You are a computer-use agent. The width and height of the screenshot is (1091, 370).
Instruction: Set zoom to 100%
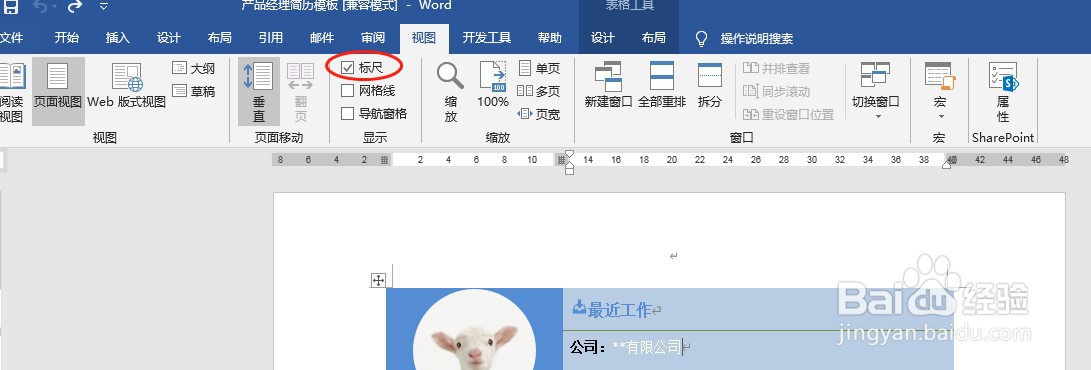tap(493, 85)
